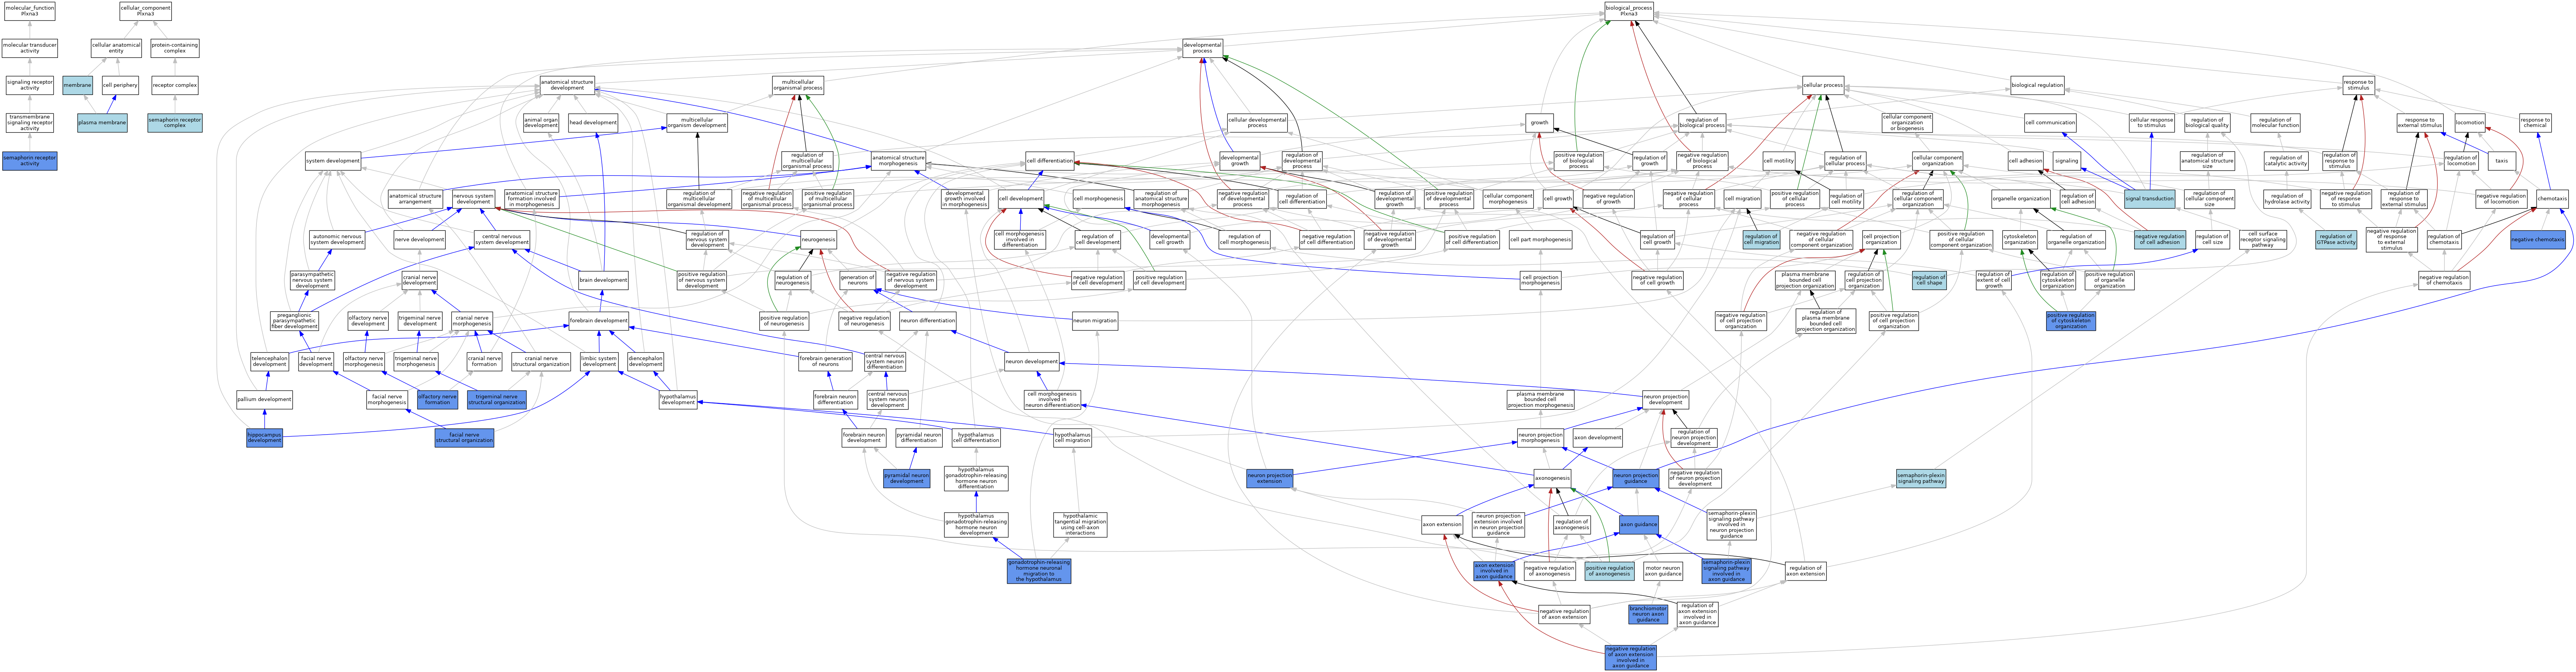The height and width of the screenshot is (672, 2576).
Task: Click the 'response to chemical' node
Action: point(2535,123)
